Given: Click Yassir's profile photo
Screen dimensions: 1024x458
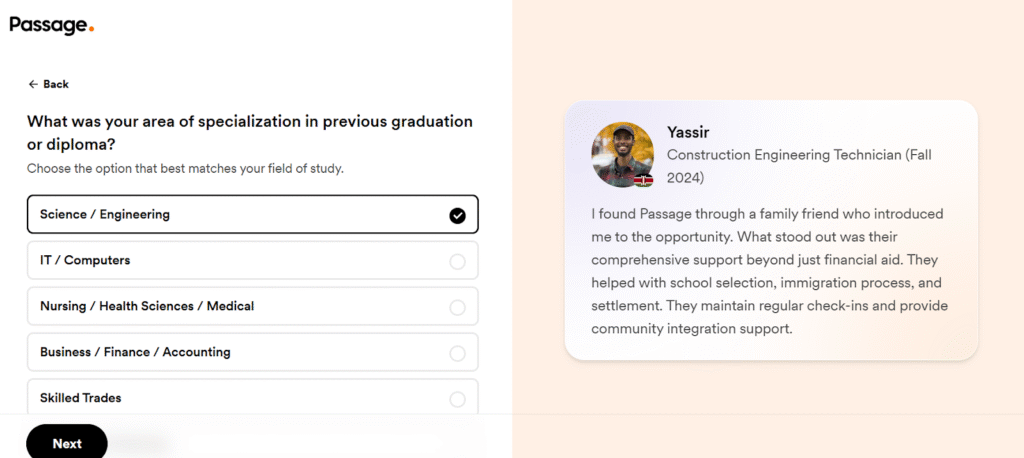Looking at the screenshot, I should pyautogui.click(x=622, y=155).
